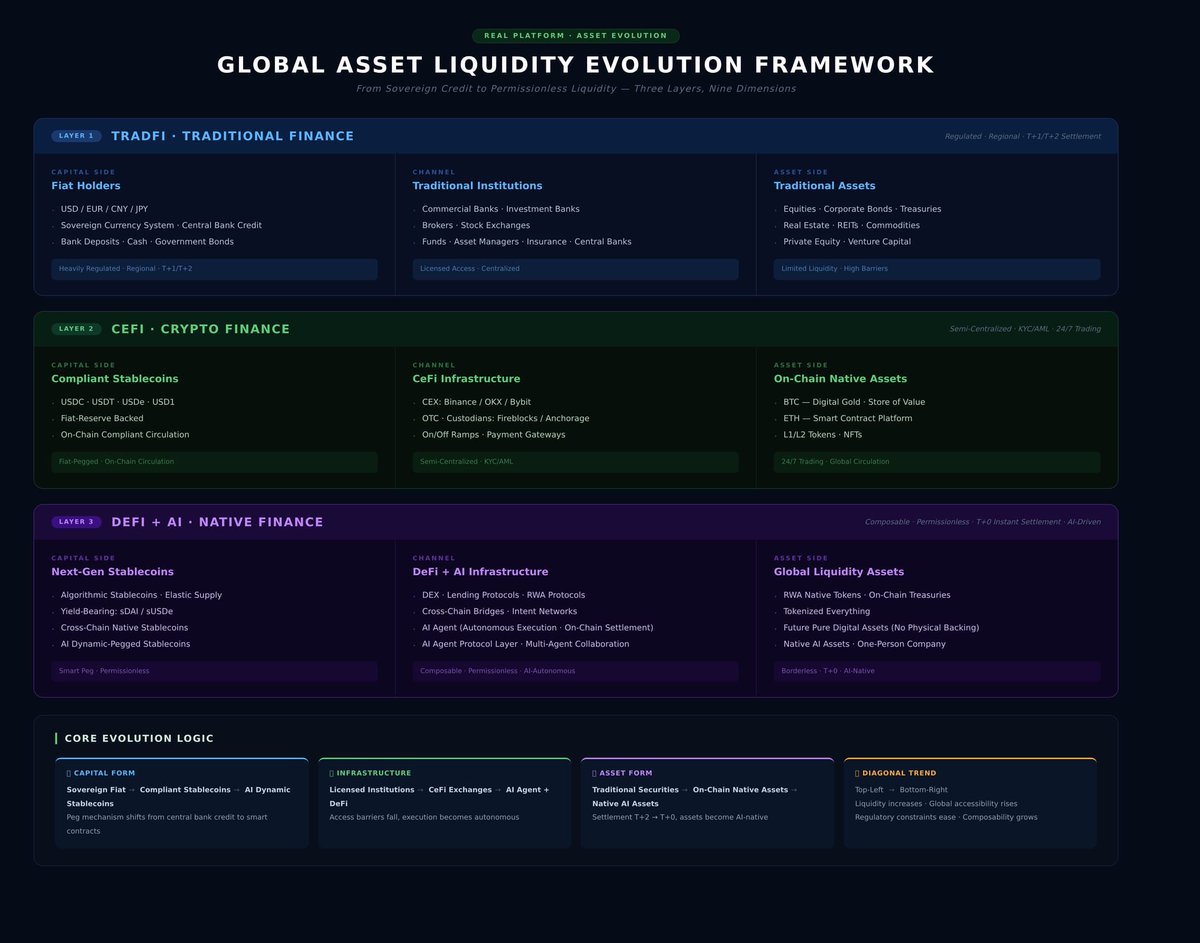This screenshot has width=1200, height=943.
Task: Click 'Algorithmic Stablecoins · Elastic Supply' bullet
Action: tap(141, 595)
